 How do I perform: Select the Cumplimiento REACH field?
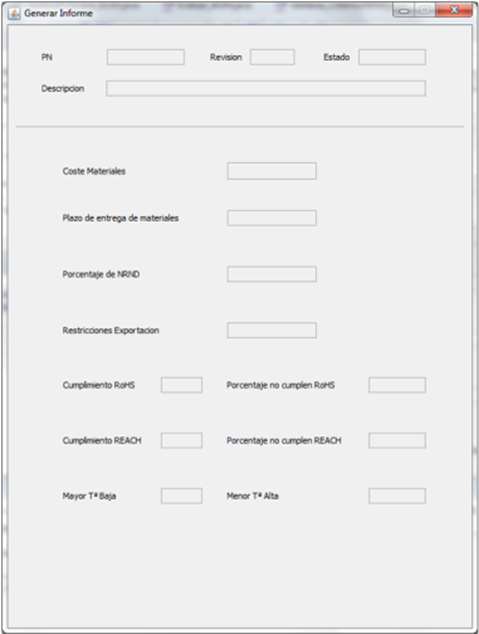(181, 440)
